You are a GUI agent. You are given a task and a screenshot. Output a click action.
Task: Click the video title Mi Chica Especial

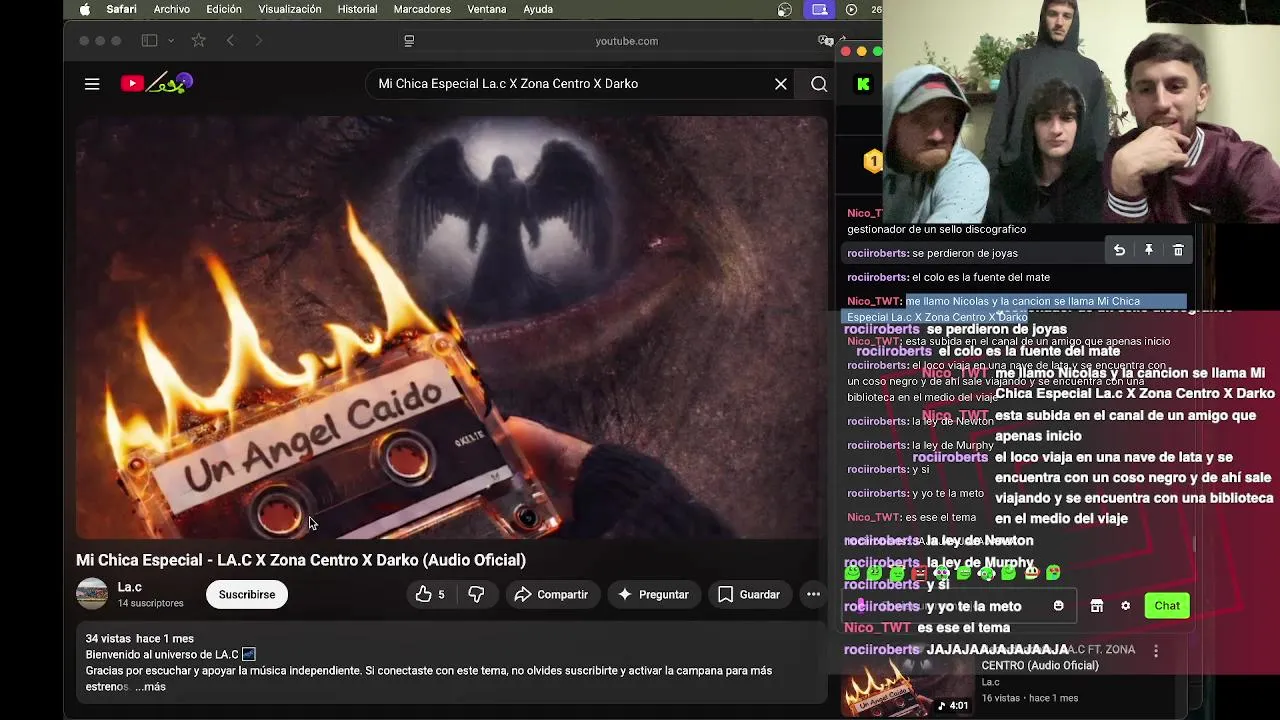(301, 560)
